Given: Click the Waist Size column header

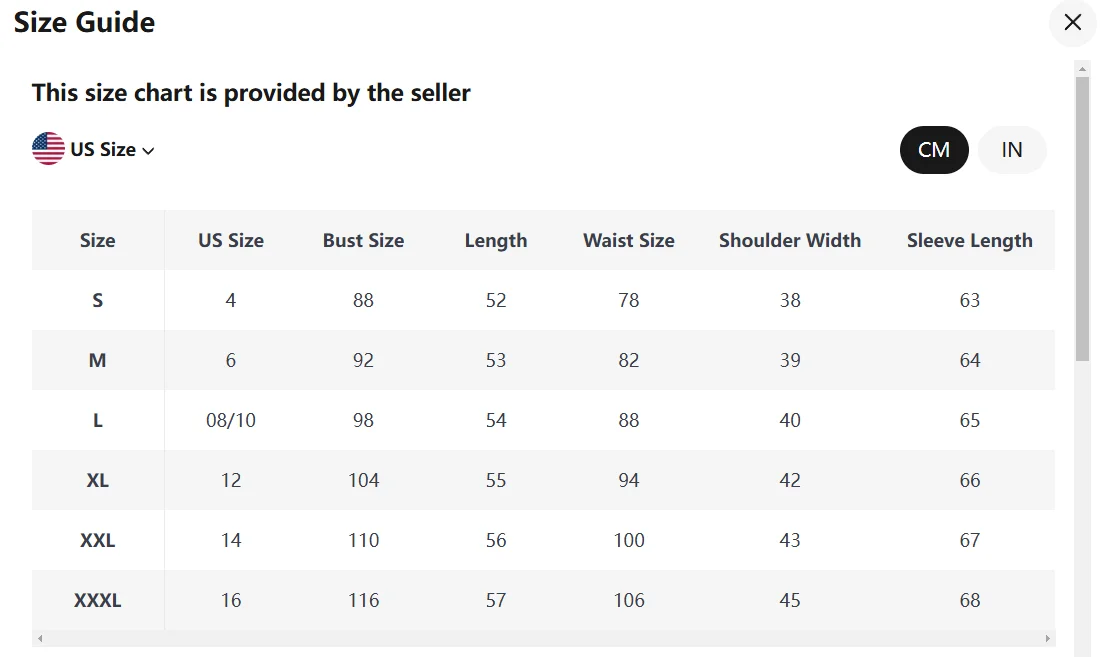Looking at the screenshot, I should [629, 240].
